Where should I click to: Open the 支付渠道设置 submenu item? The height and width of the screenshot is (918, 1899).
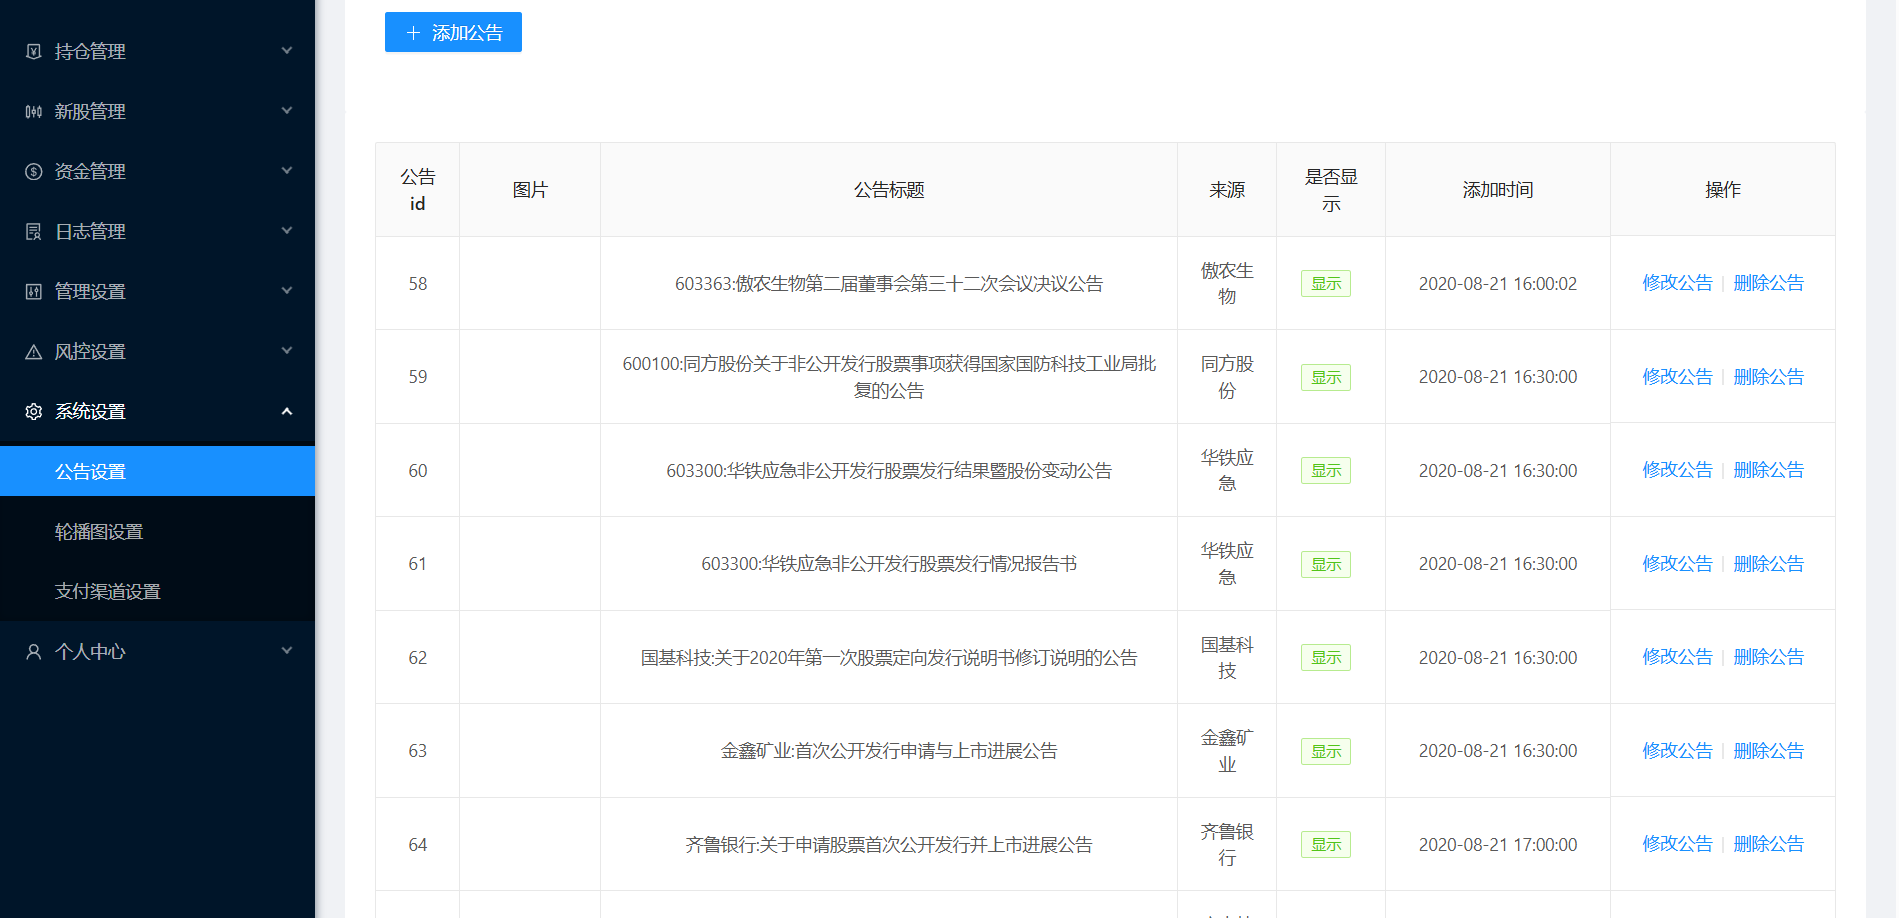point(108,591)
